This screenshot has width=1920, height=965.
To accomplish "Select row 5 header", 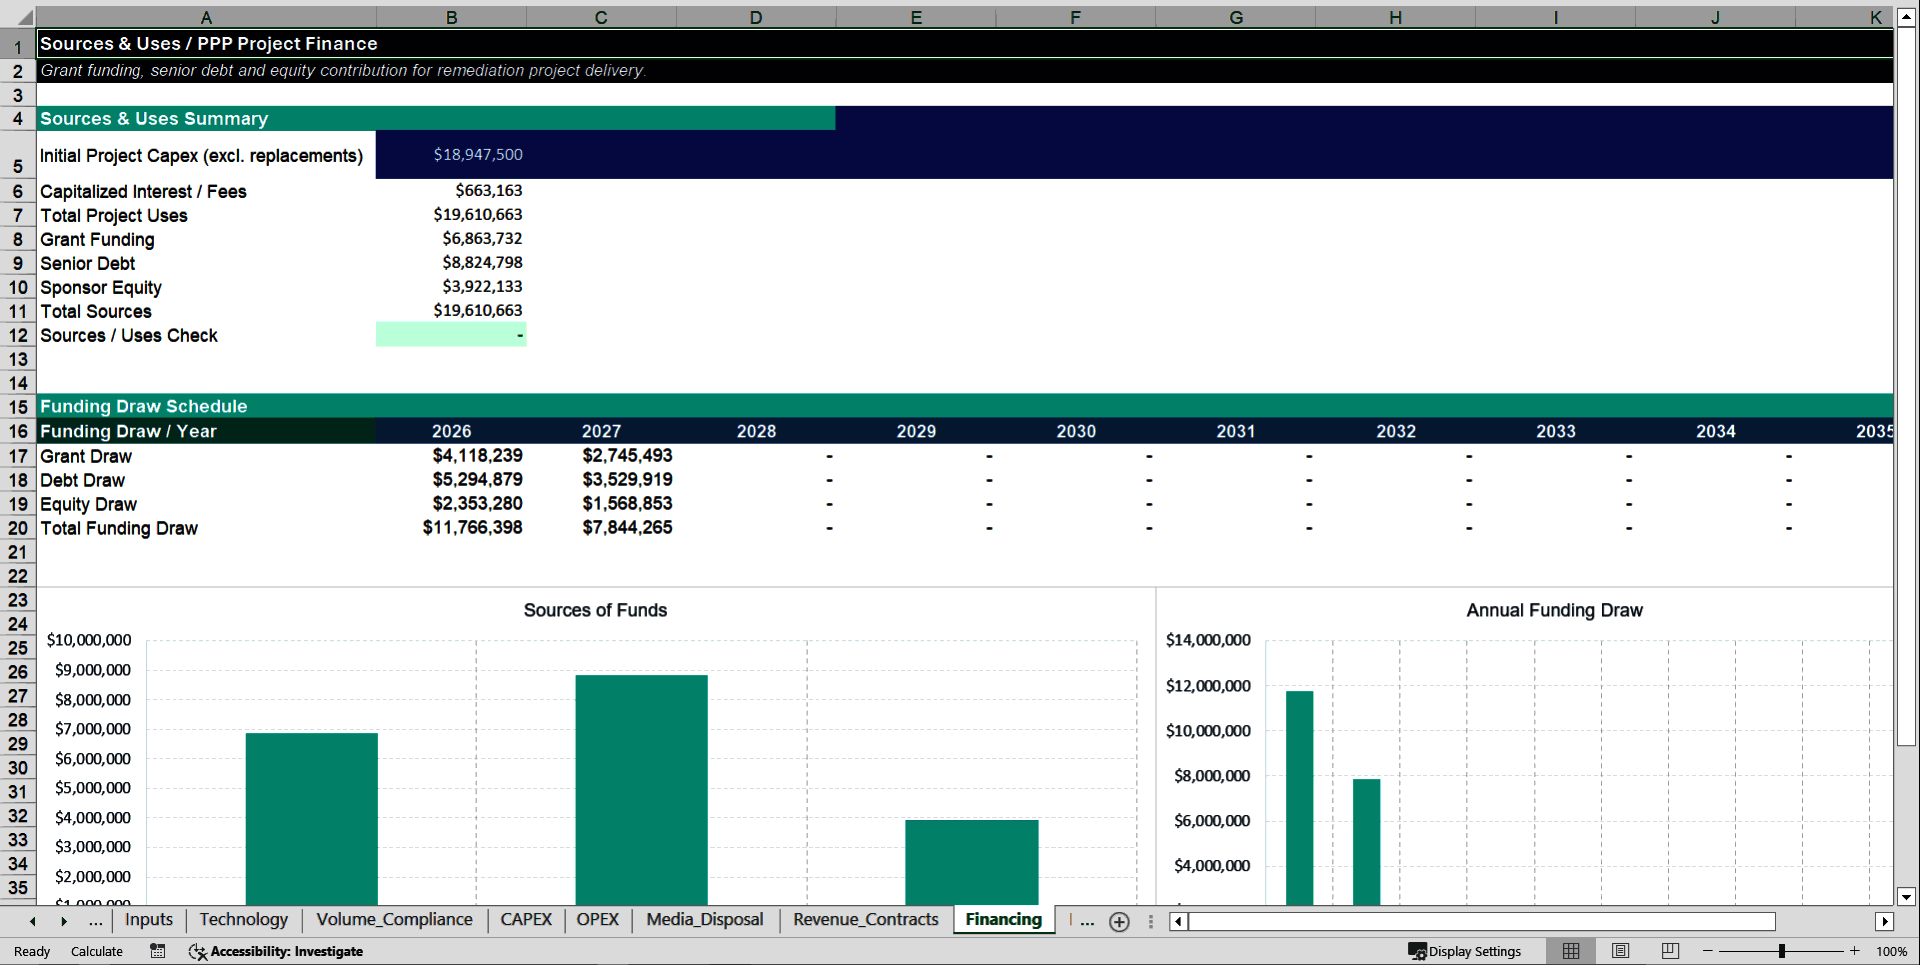I will 18,155.
